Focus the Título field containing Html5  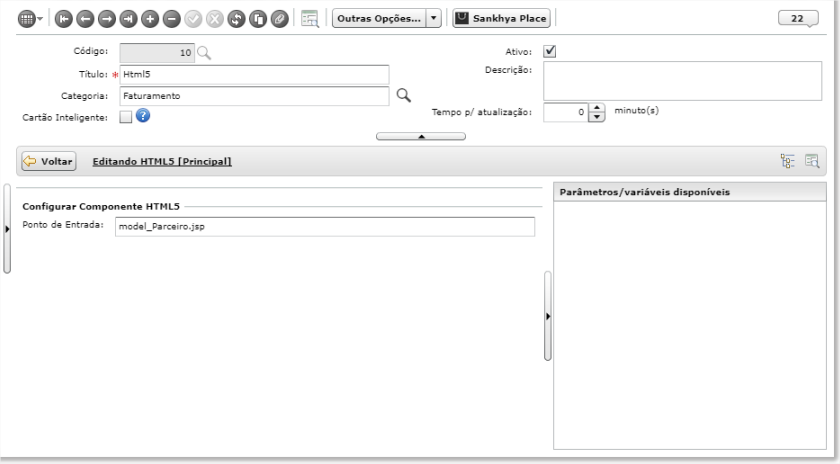coord(254,74)
